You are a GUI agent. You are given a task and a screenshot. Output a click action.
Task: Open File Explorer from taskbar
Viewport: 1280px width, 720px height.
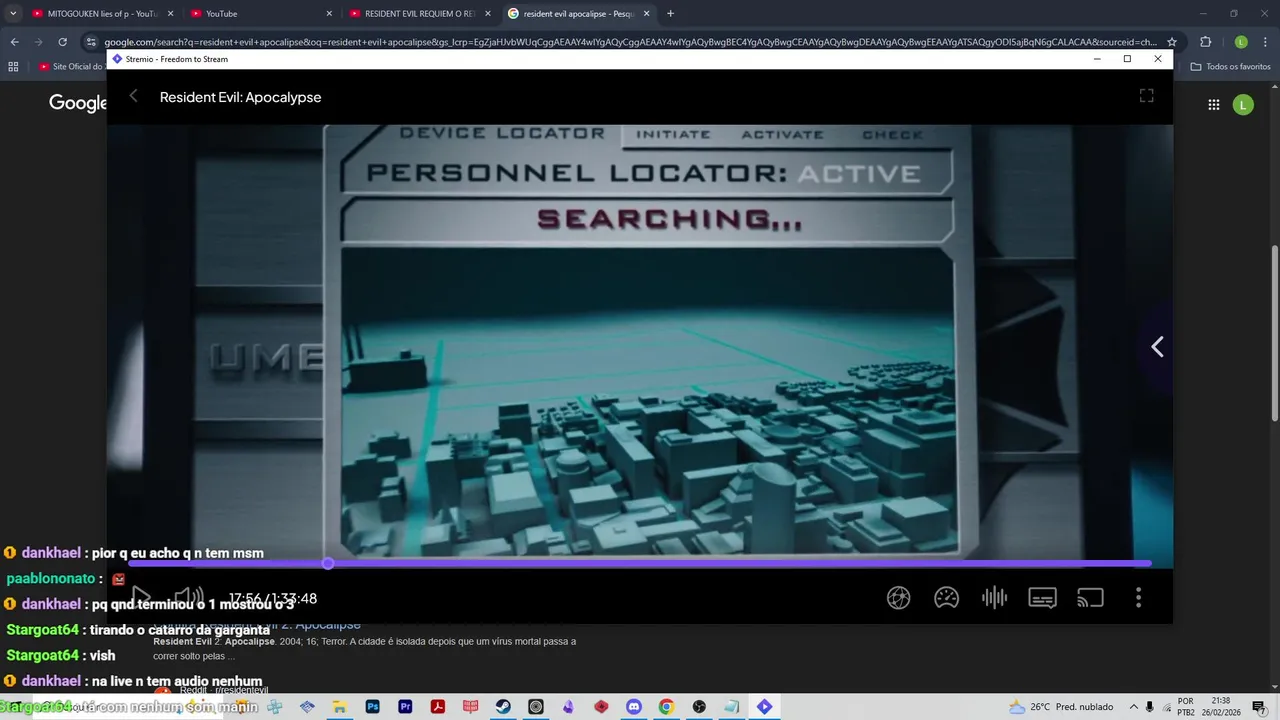[x=340, y=707]
